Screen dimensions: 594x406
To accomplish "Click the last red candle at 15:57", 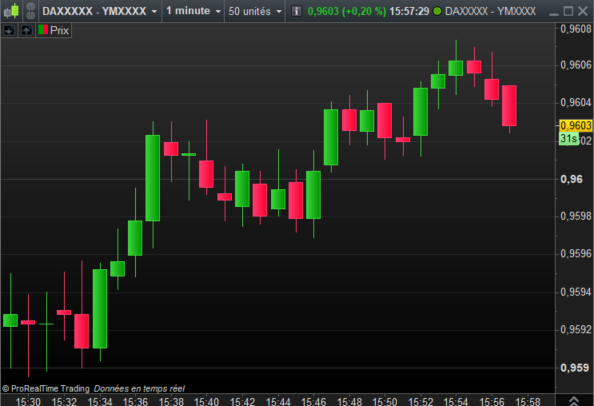I will click(509, 106).
